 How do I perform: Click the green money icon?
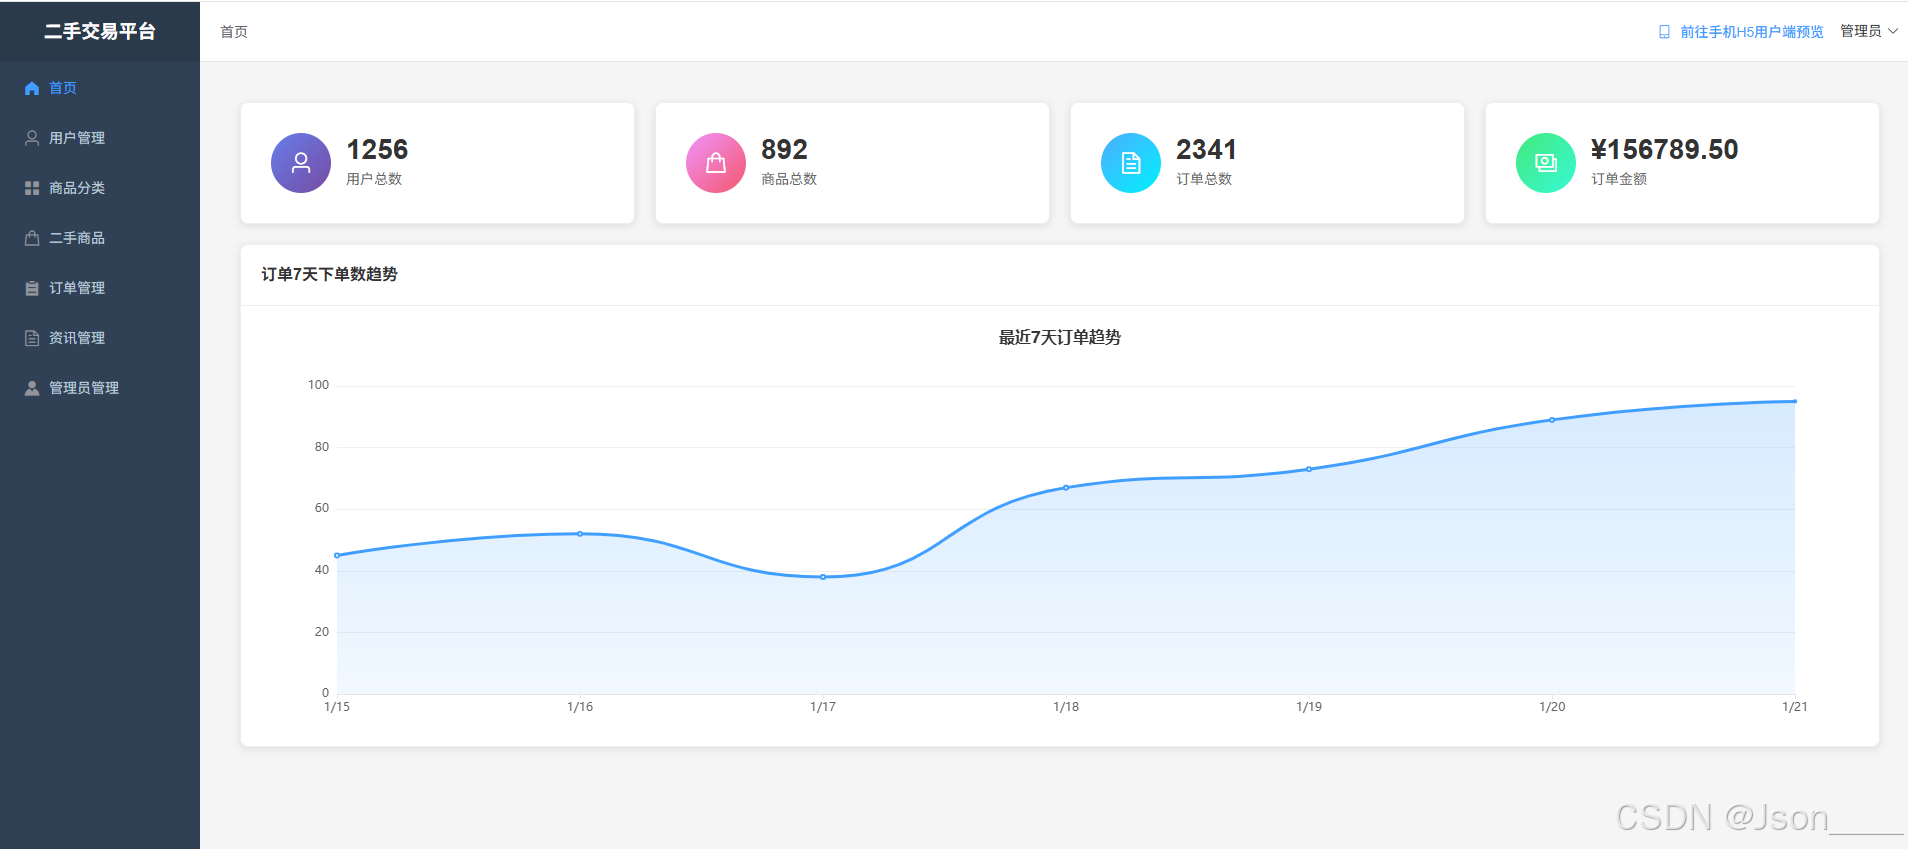(x=1546, y=163)
